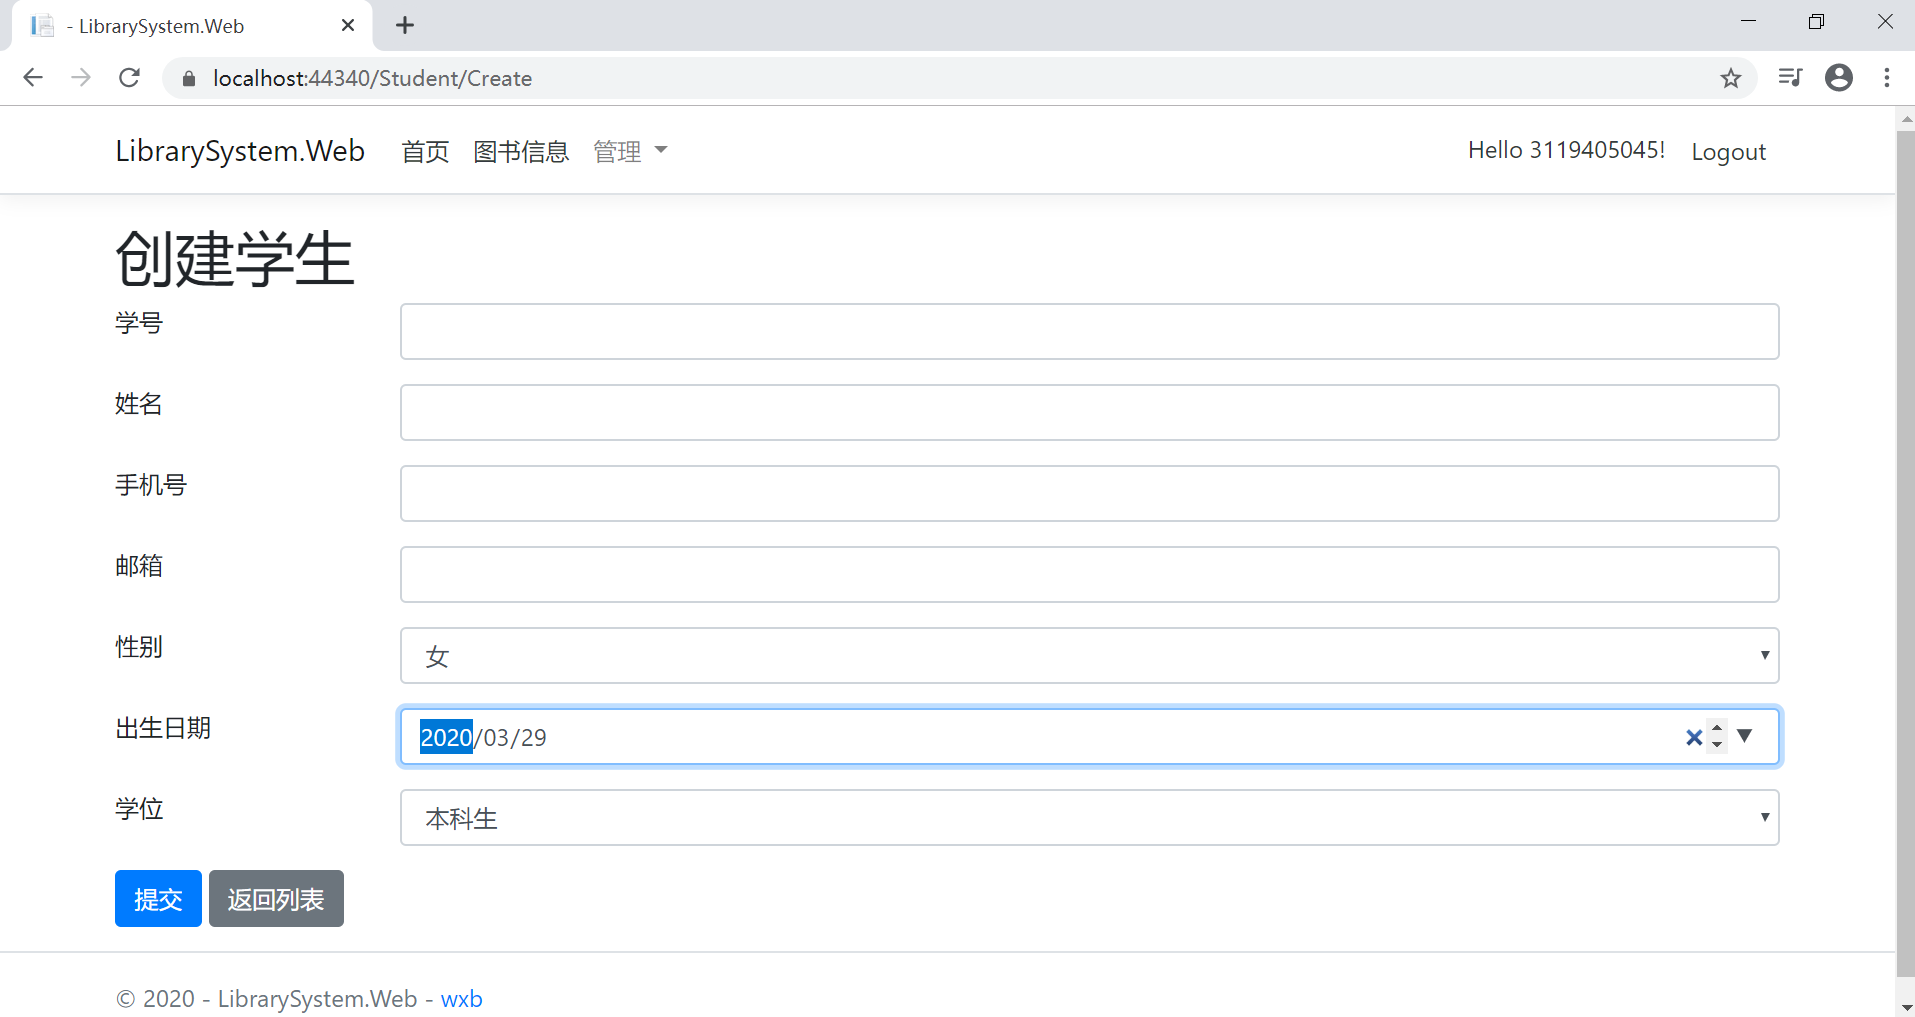The height and width of the screenshot is (1017, 1915).
Task: Log out using the Logout link
Action: click(1729, 152)
